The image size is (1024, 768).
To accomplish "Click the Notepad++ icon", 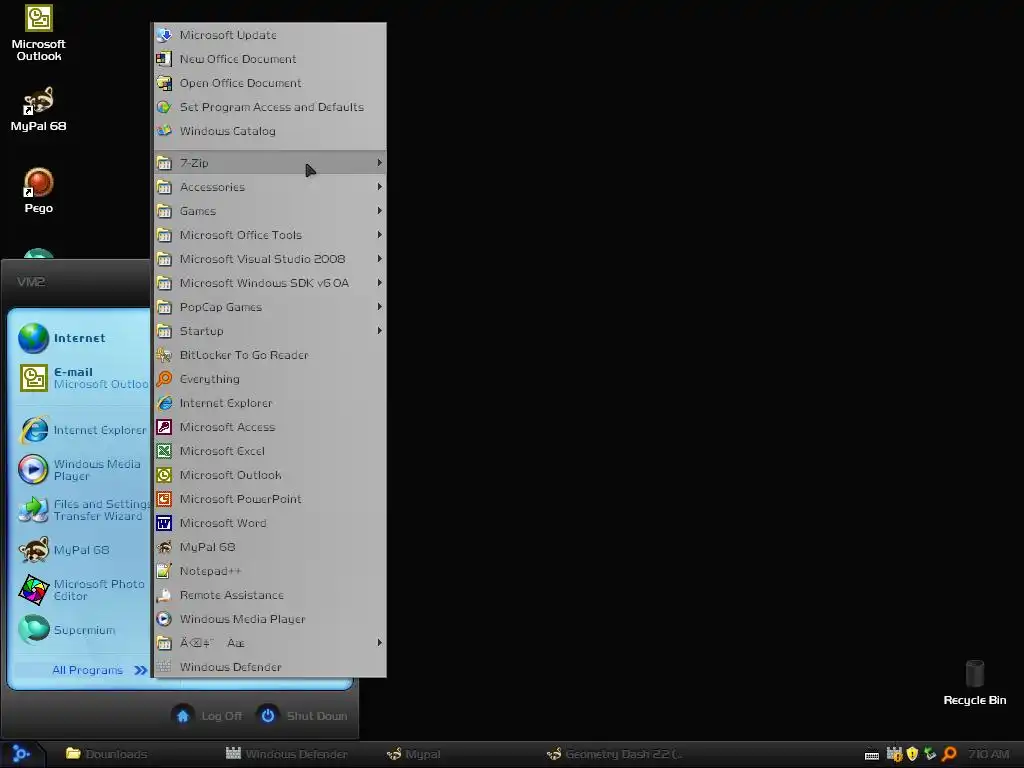I will [x=165, y=571].
